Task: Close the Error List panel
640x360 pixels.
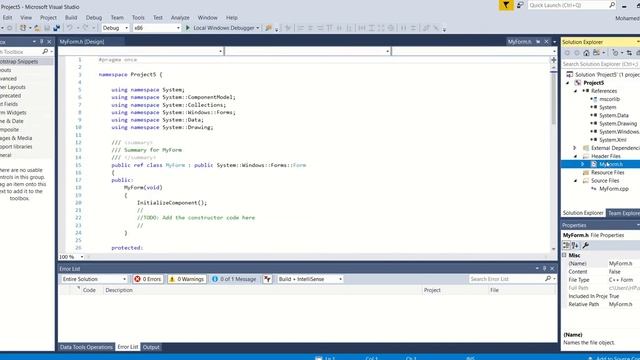Action: (552, 269)
